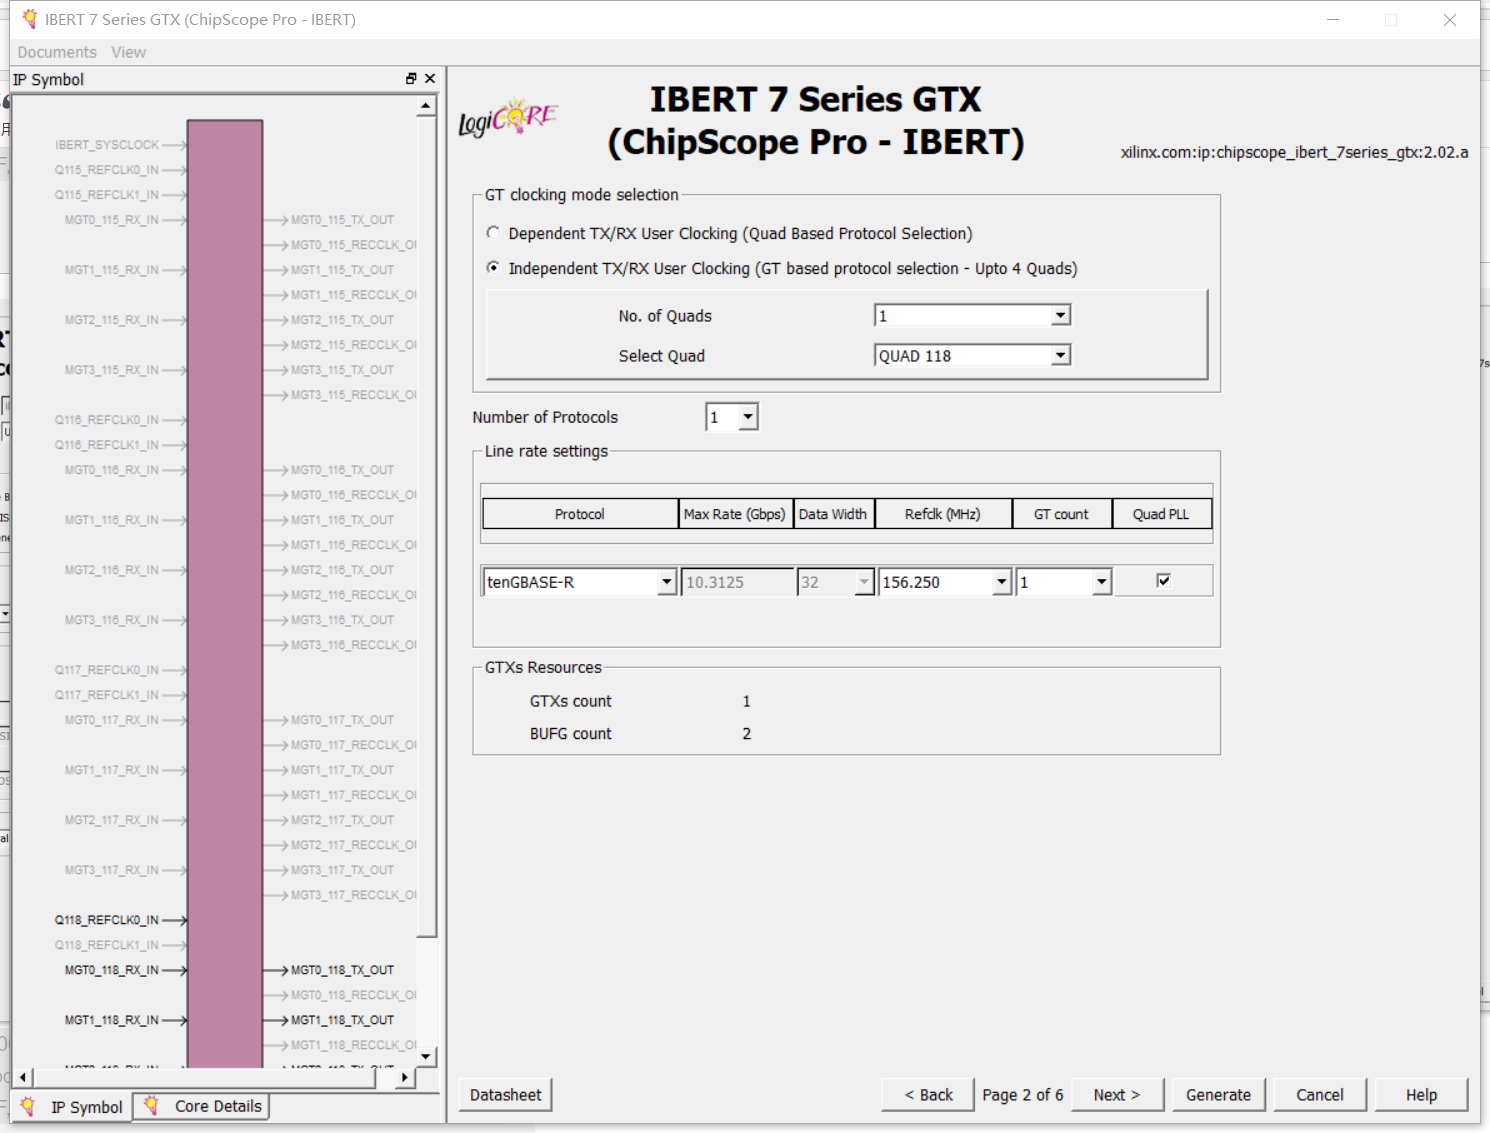Toggle the Quad PLL checkbox
Image resolution: width=1490 pixels, height=1133 pixels.
click(x=1163, y=580)
